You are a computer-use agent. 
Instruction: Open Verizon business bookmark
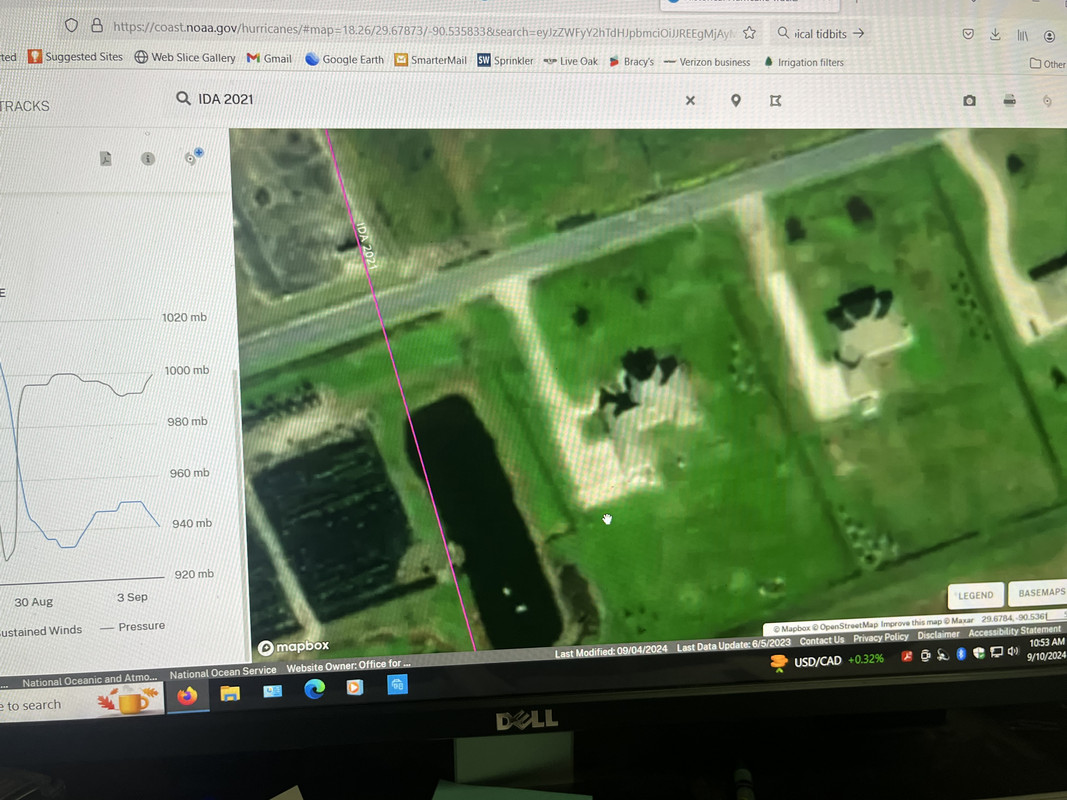click(707, 62)
